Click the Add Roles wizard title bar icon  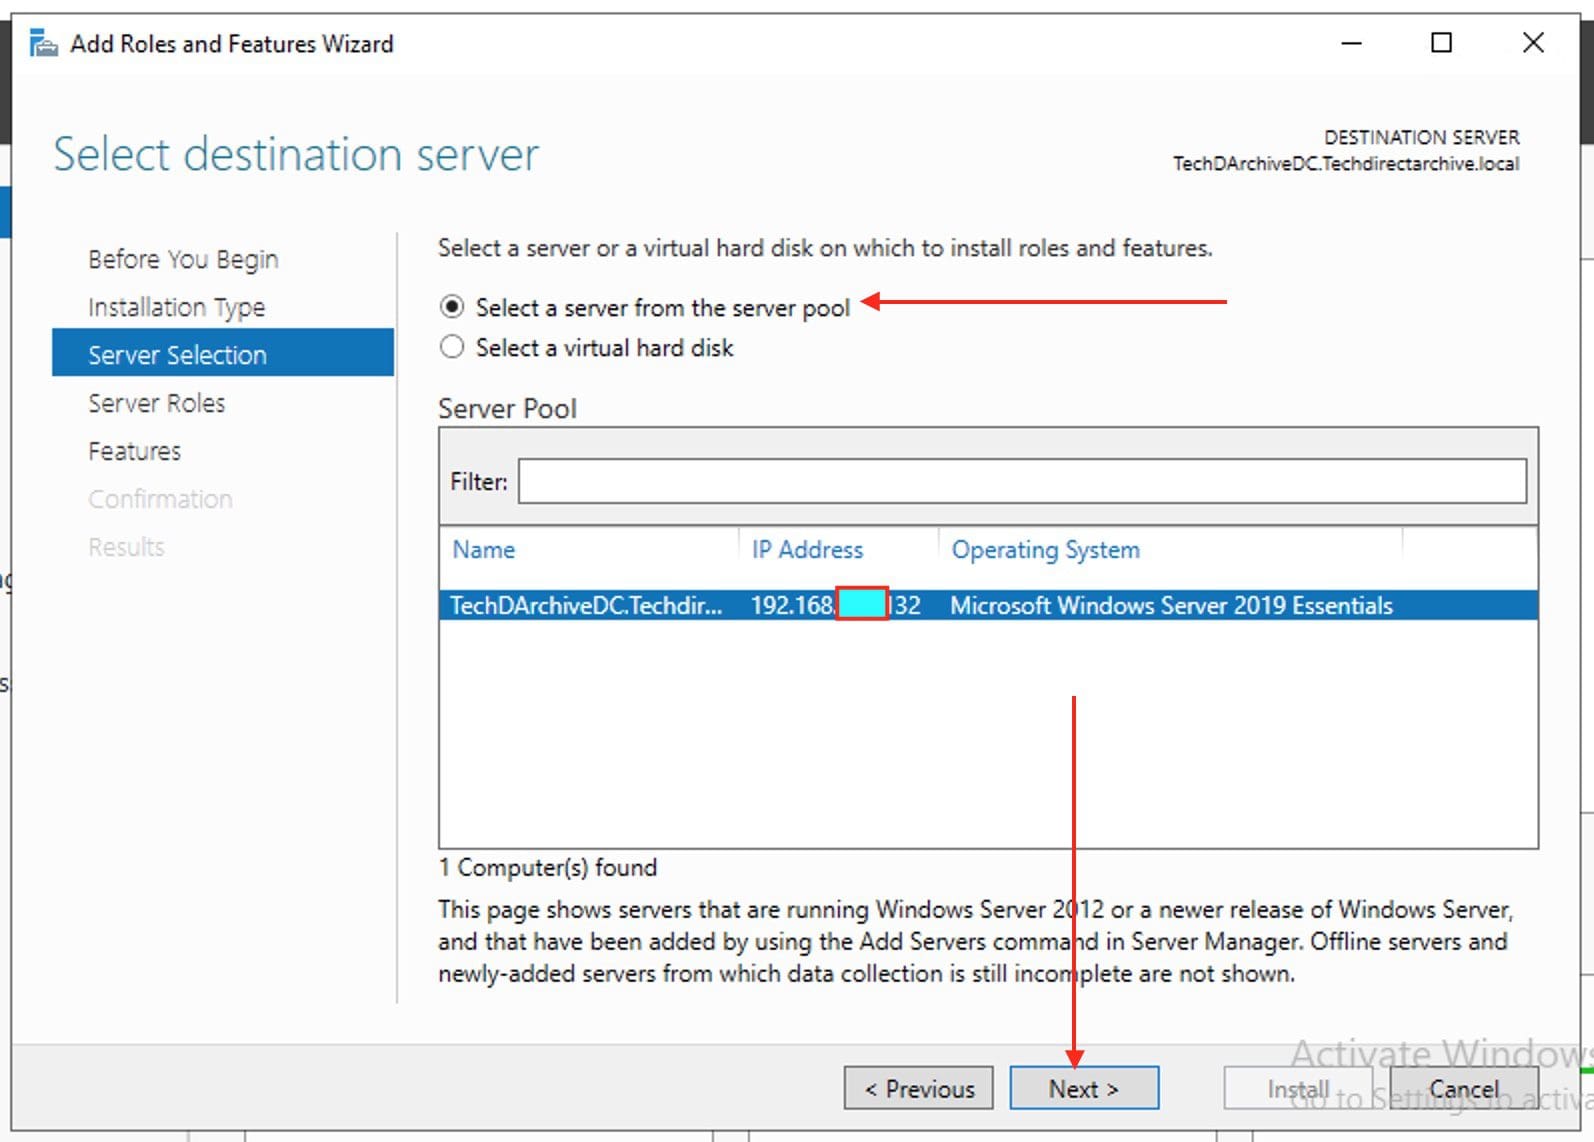click(x=43, y=44)
